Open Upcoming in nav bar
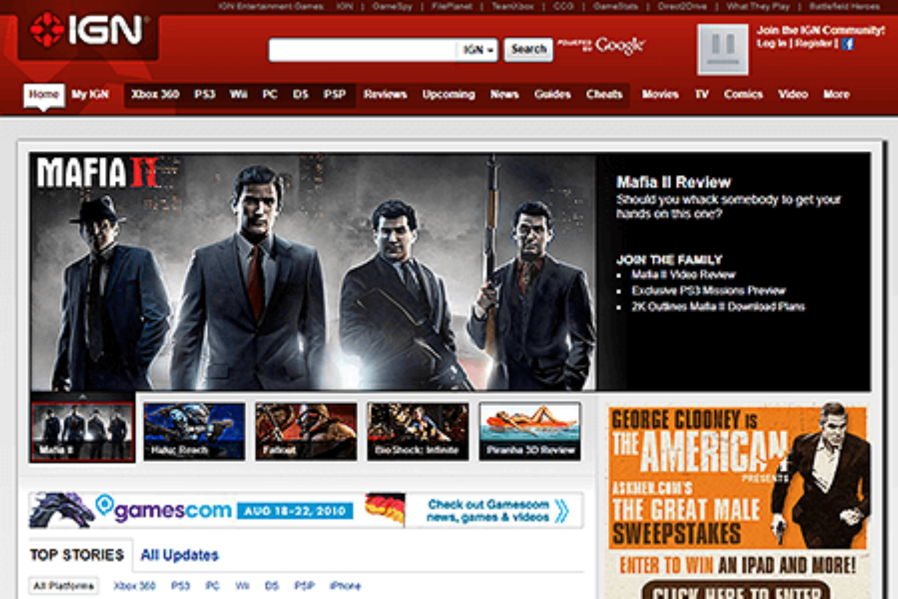Viewport: 898px width, 599px height. click(x=448, y=94)
